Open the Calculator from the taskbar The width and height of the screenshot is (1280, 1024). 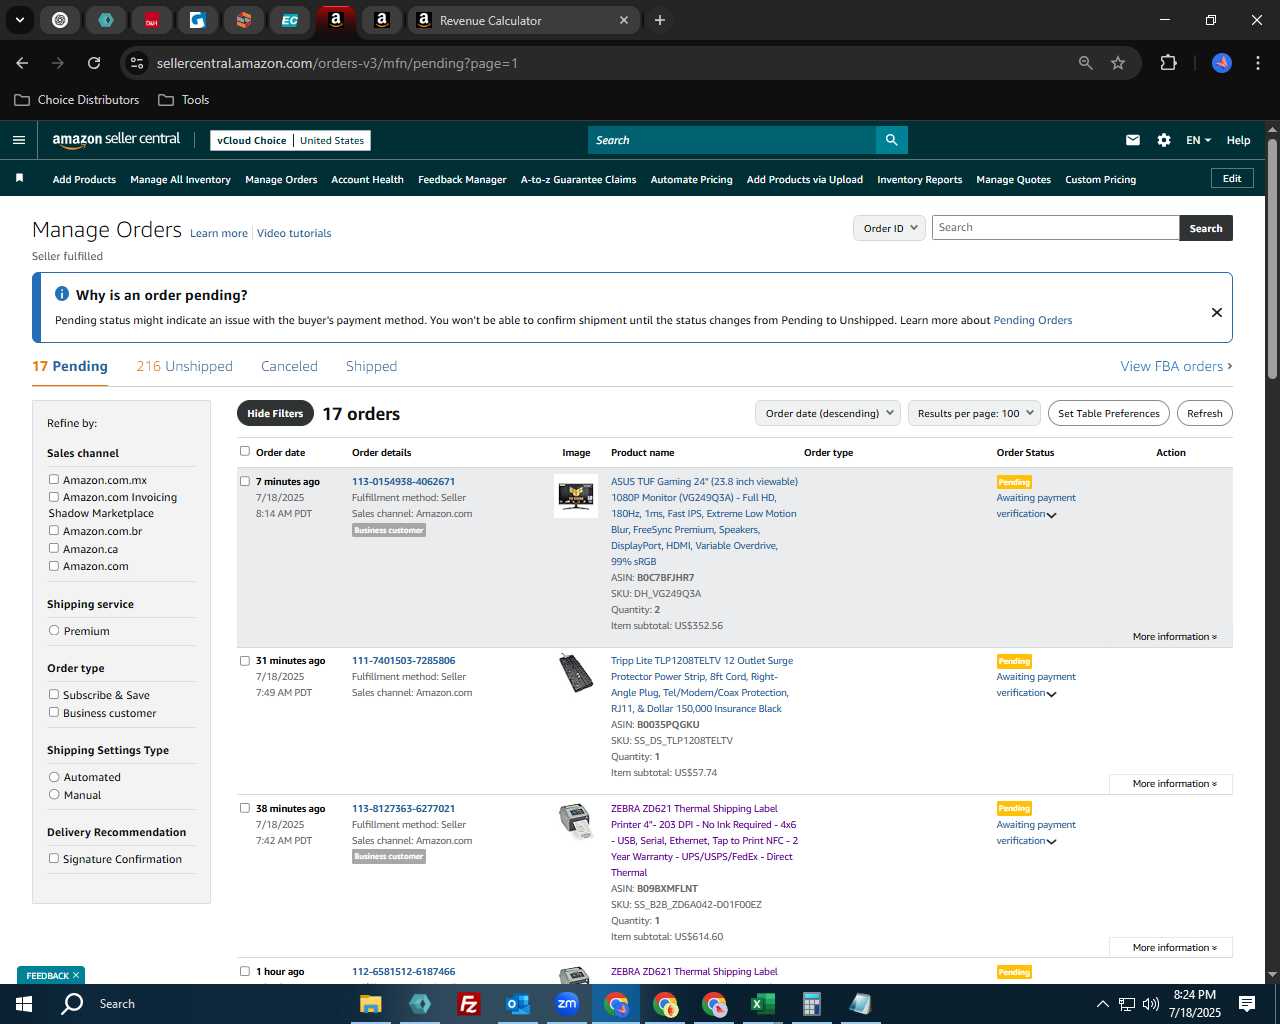coord(811,1004)
